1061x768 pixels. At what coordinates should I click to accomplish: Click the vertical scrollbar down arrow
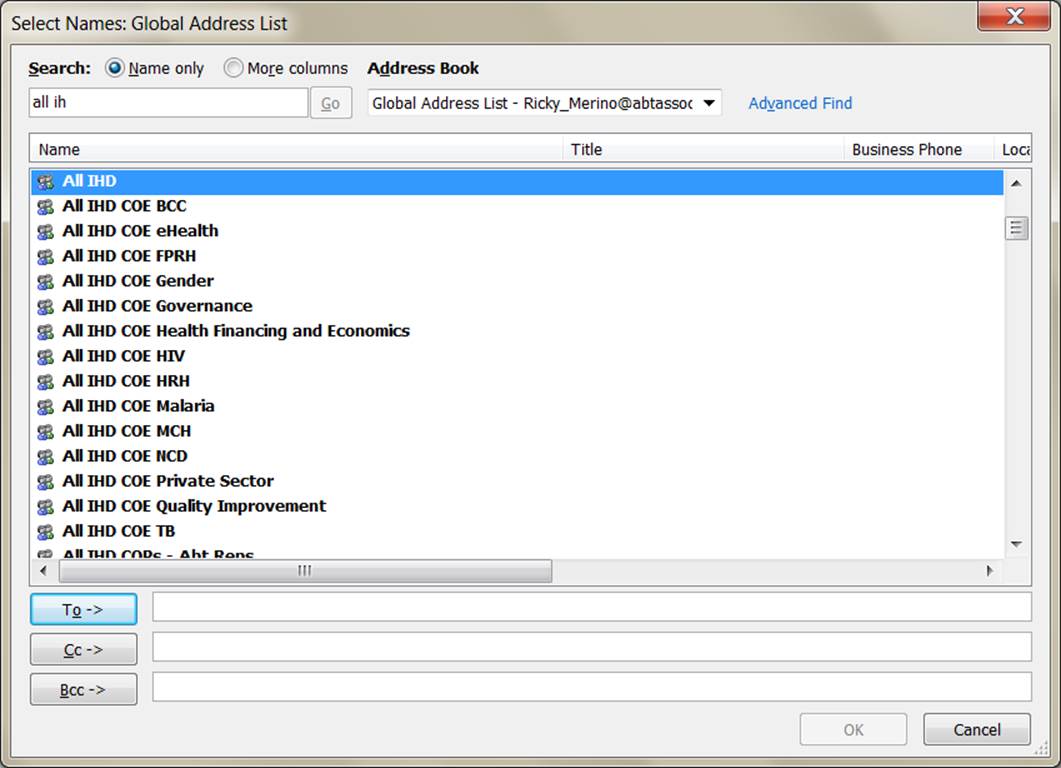pos(1016,544)
